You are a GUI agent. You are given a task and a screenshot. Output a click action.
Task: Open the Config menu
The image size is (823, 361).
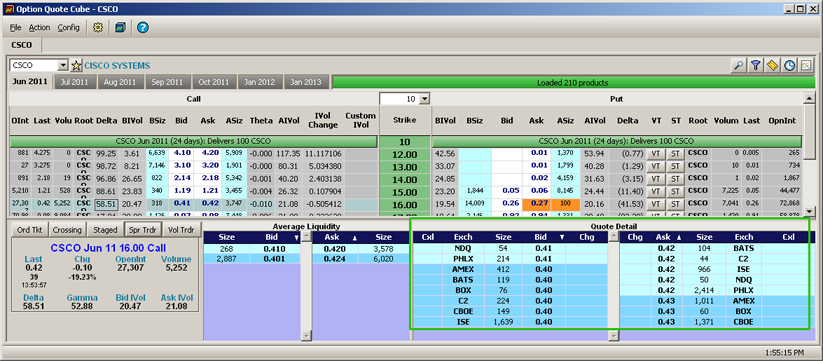(69, 27)
